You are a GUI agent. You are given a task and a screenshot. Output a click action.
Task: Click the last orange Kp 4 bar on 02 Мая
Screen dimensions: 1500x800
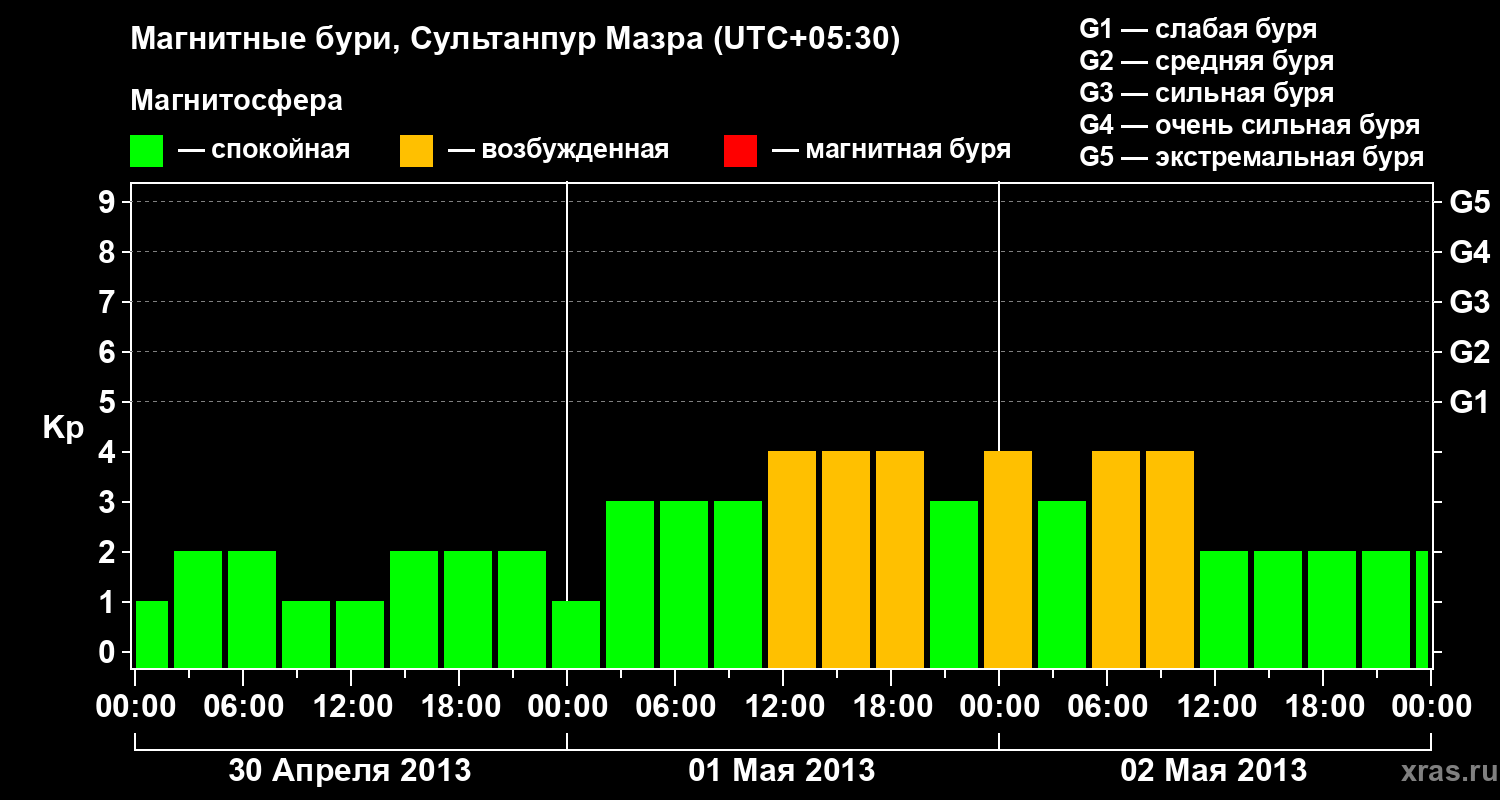1170,559
